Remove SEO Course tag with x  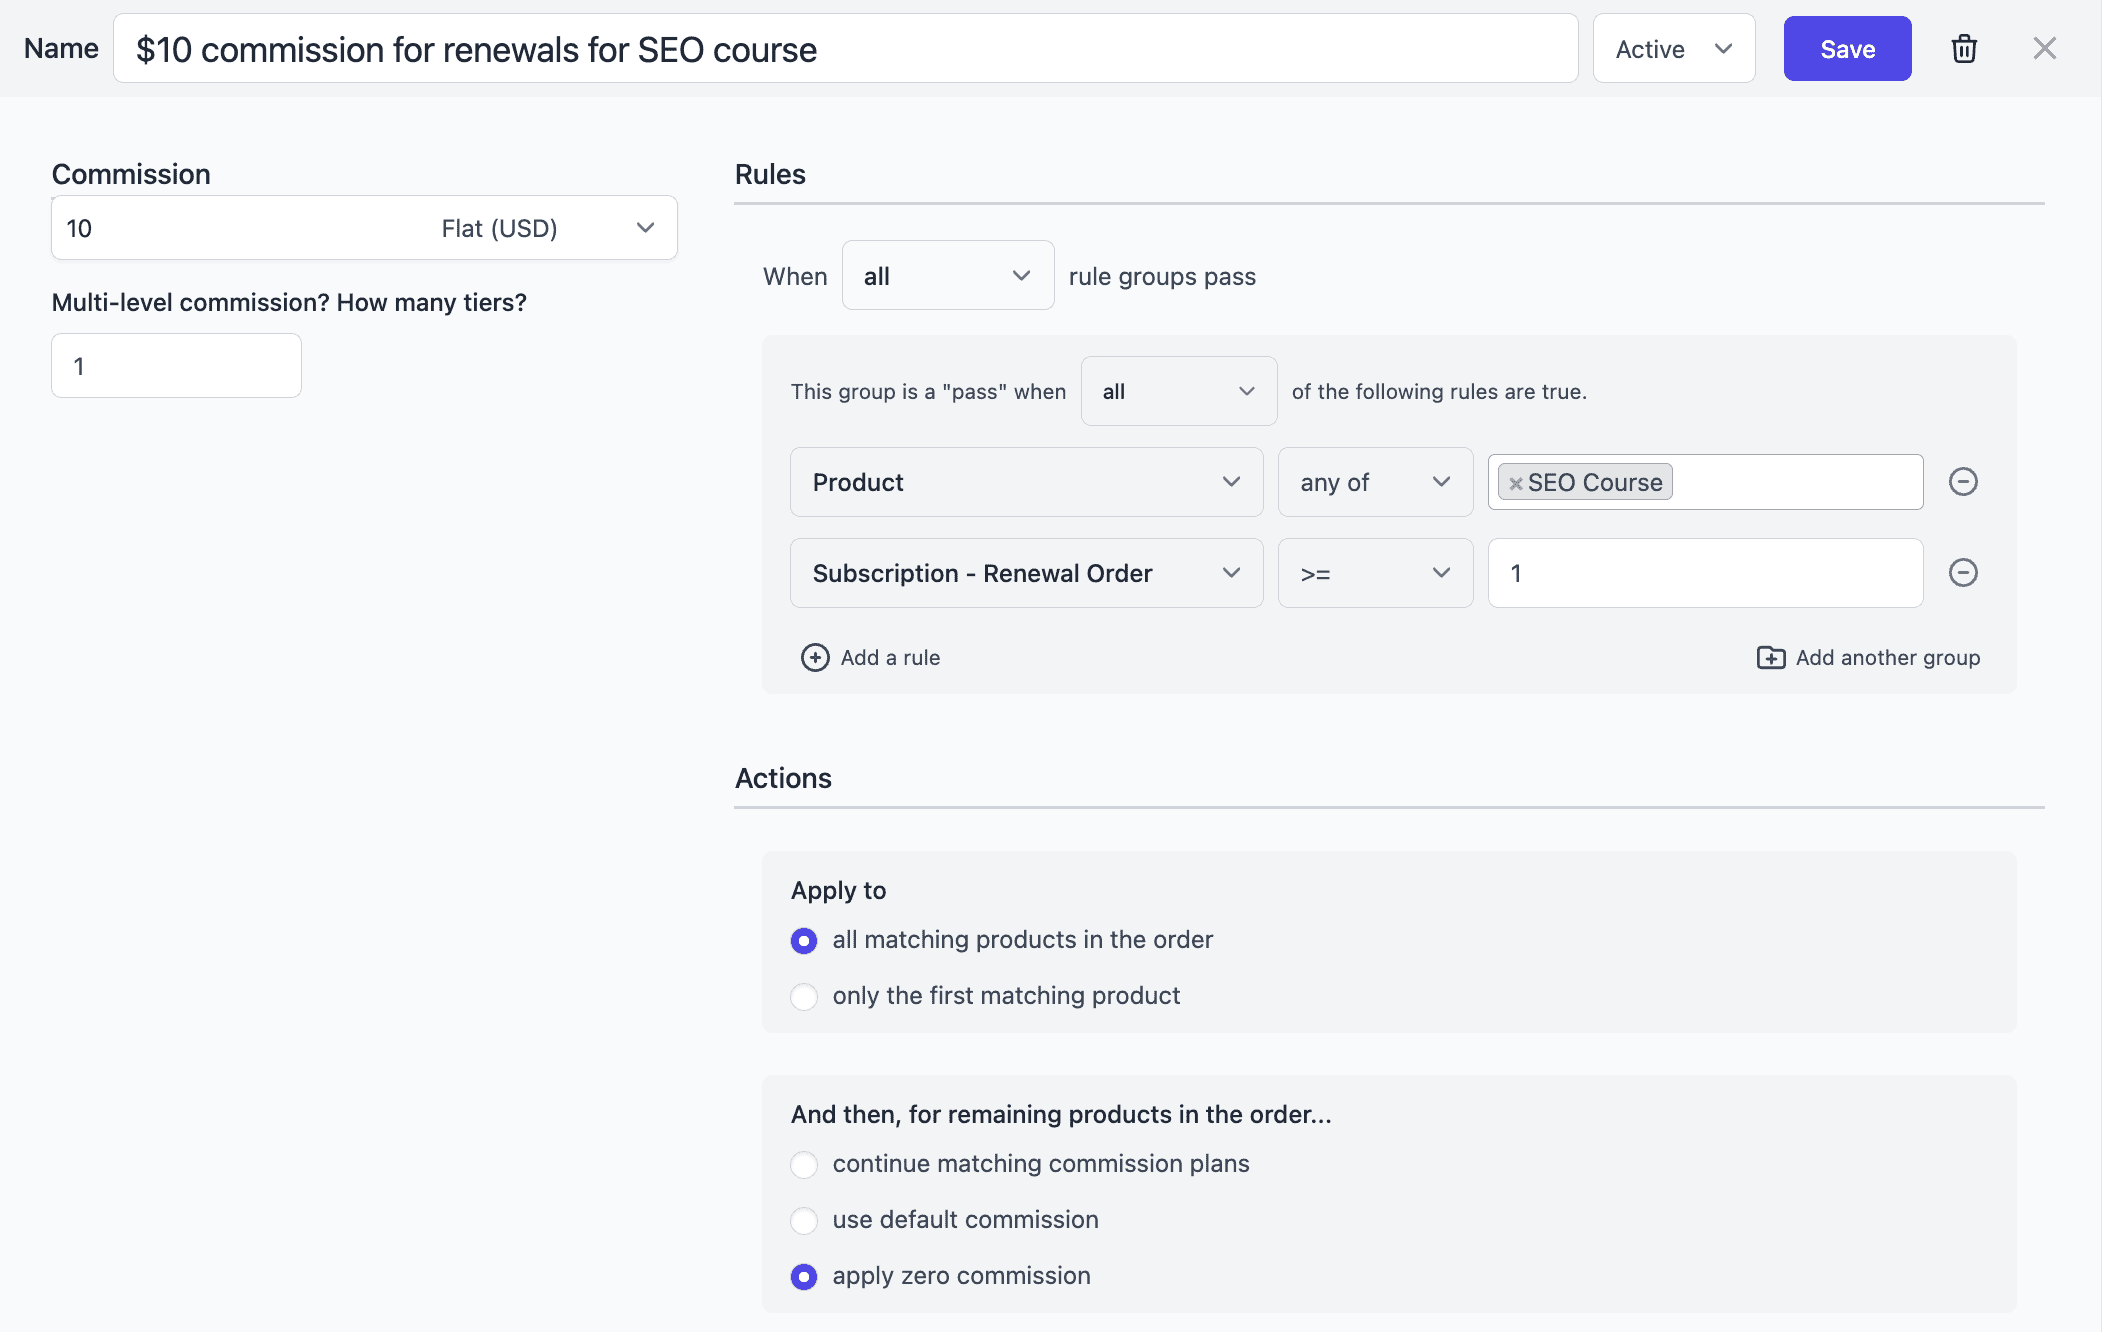[1516, 483]
